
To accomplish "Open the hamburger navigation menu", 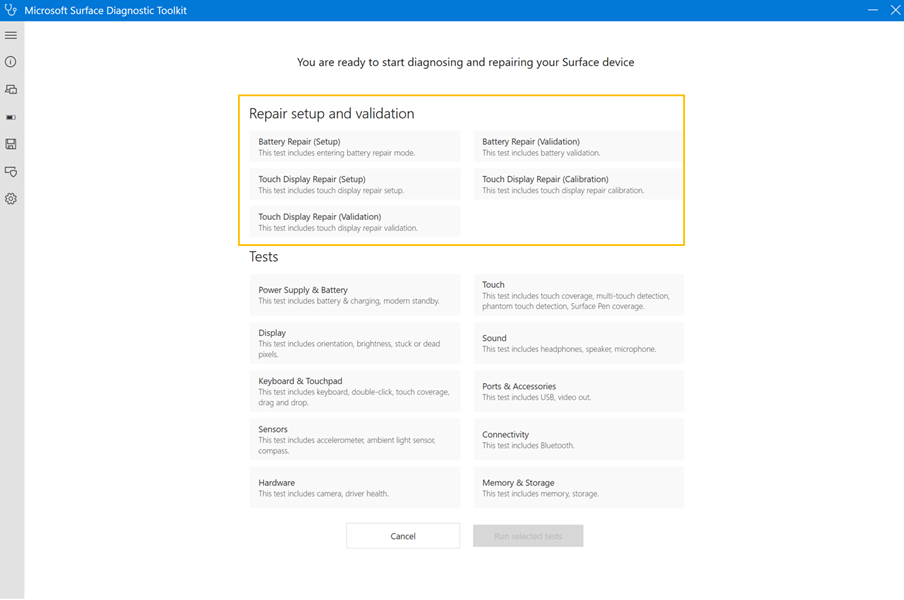I will tap(11, 35).
